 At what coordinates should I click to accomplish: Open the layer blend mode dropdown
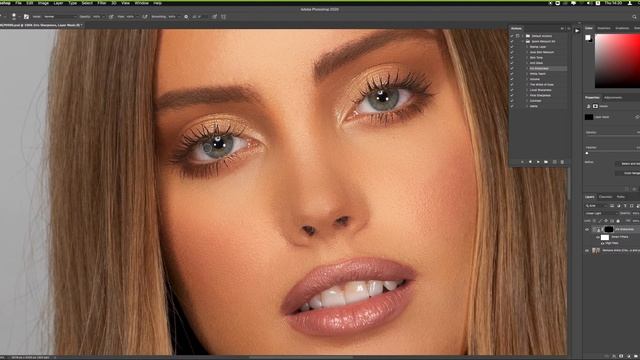pos(601,213)
